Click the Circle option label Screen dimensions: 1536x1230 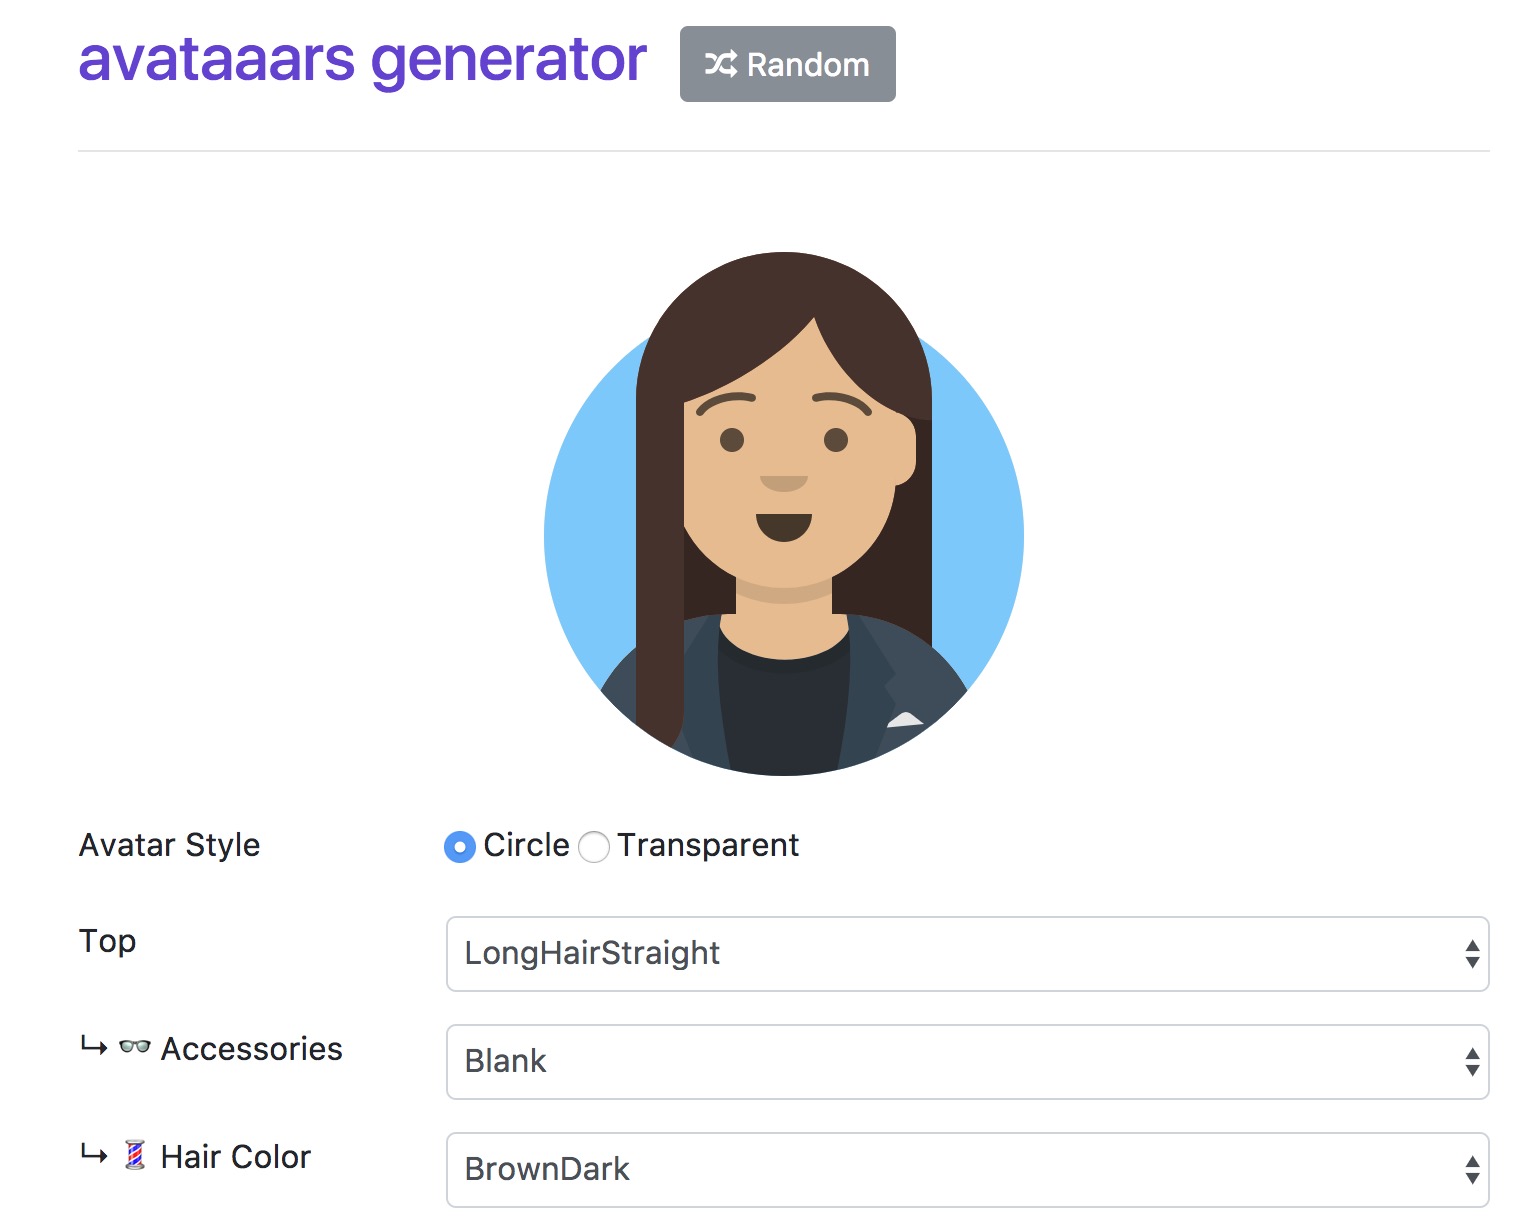tap(526, 846)
